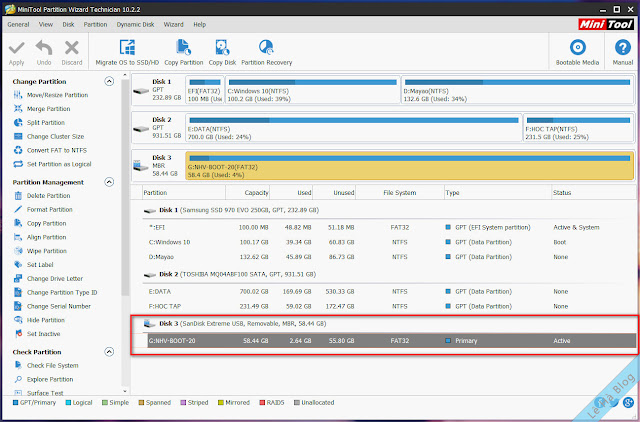Choose Format Partition action
Image resolution: width=640 pixels, height=422 pixels.
coord(43,210)
